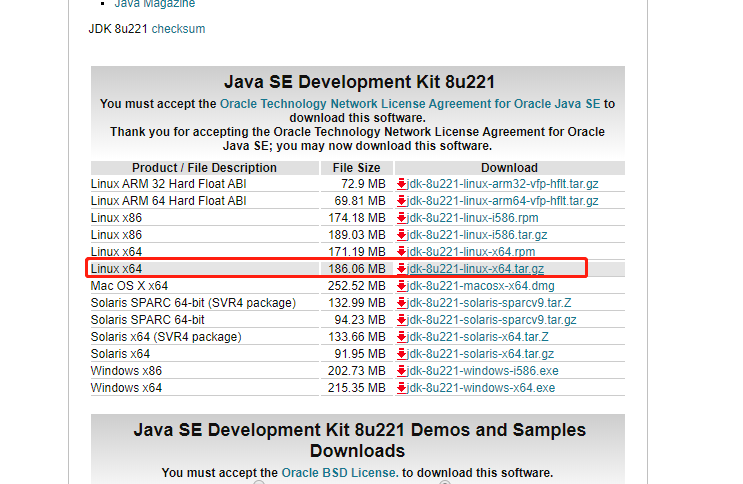Click the download icon for jdk-8u221-windows-i586.exe
Viewport: 743px width, 484px height.
402,371
